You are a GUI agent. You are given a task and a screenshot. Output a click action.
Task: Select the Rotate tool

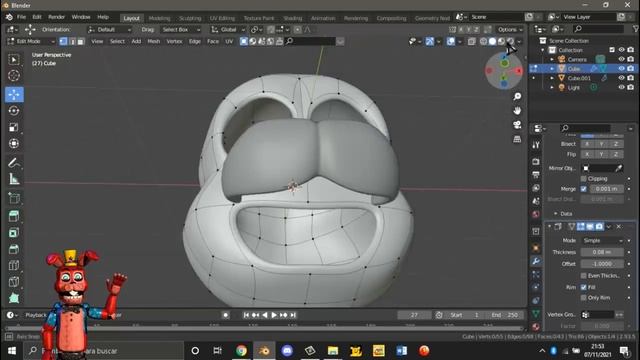click(x=14, y=111)
